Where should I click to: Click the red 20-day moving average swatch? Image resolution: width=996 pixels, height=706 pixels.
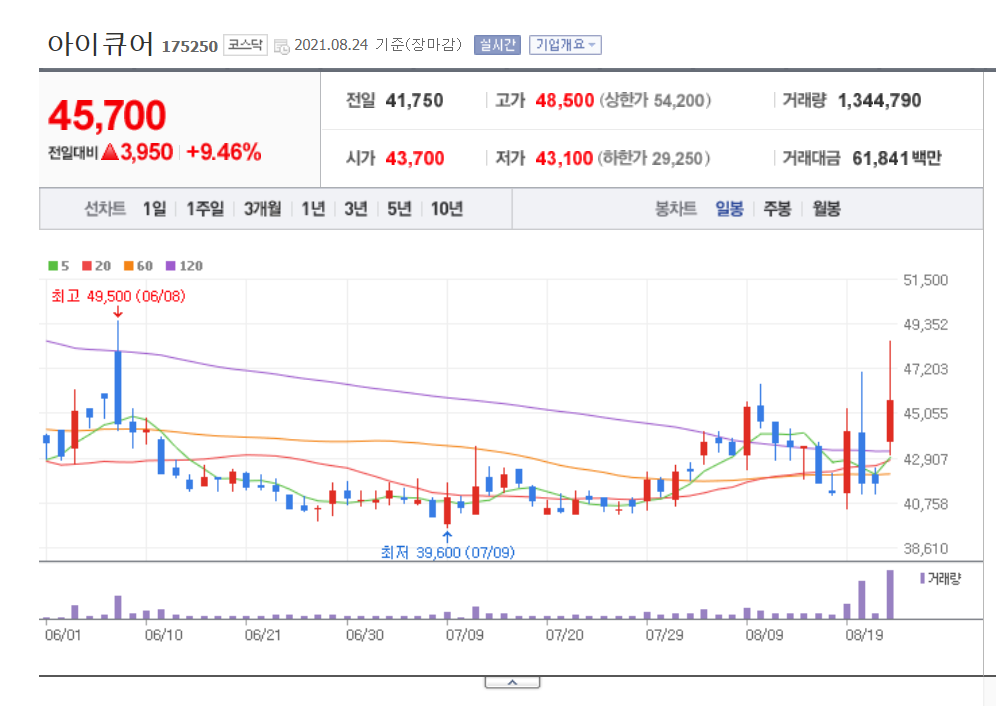pos(87,266)
